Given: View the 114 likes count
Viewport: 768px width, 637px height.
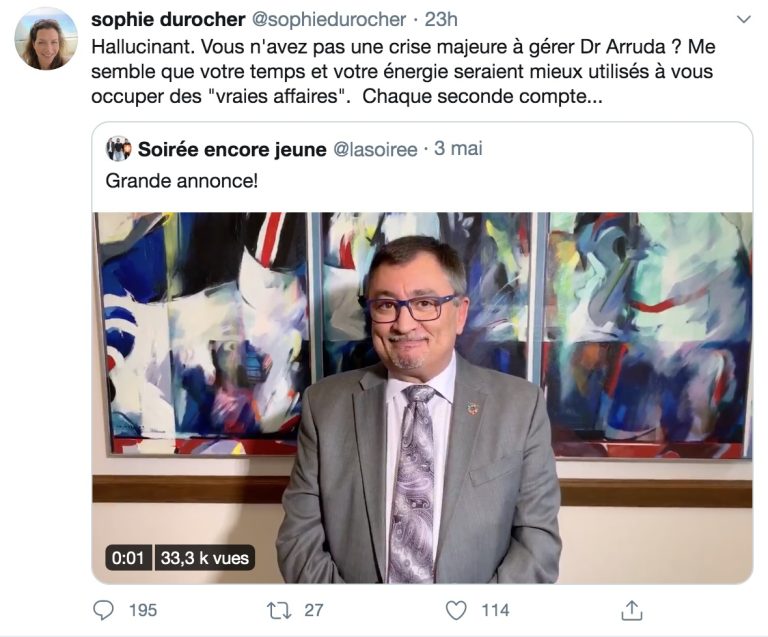Looking at the screenshot, I should tap(495, 611).
